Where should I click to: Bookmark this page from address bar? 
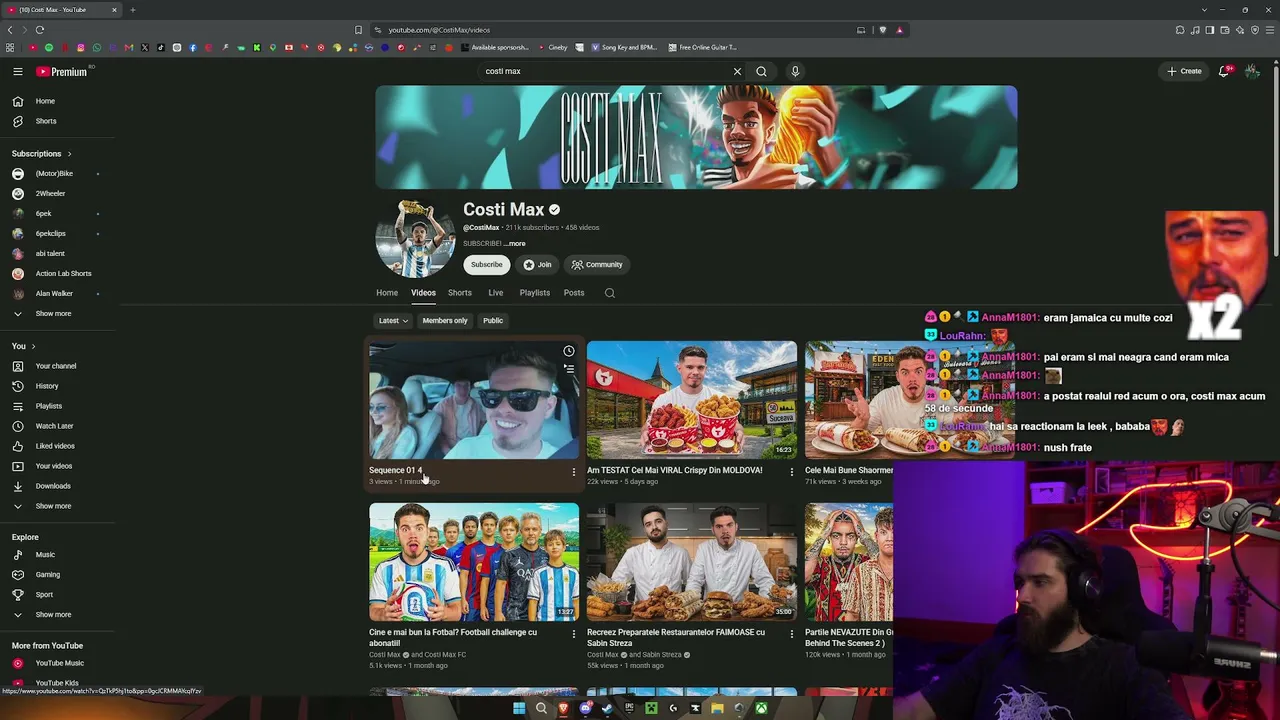[358, 30]
